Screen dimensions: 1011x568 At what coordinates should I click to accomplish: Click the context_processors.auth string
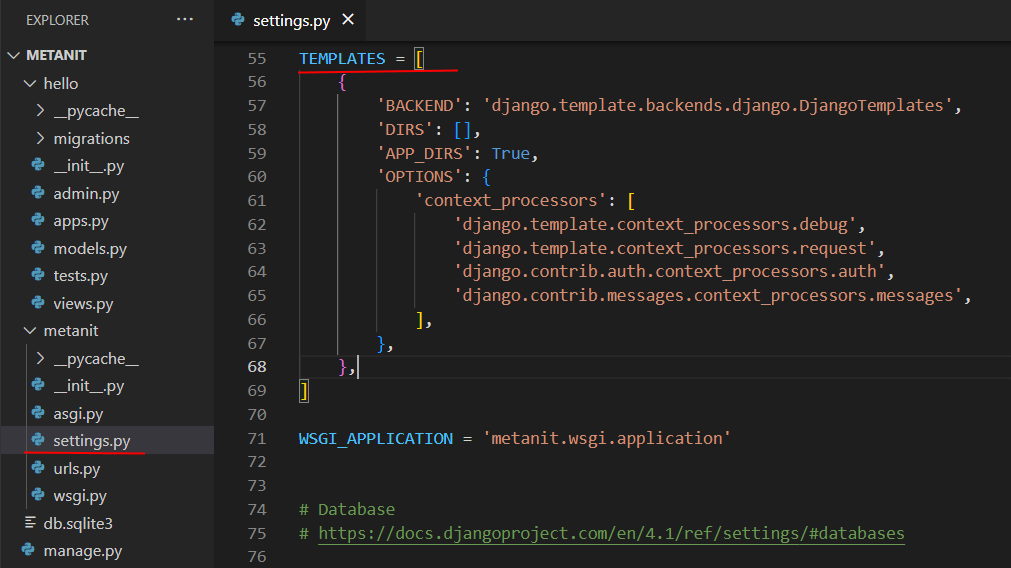pyautogui.click(x=669, y=271)
